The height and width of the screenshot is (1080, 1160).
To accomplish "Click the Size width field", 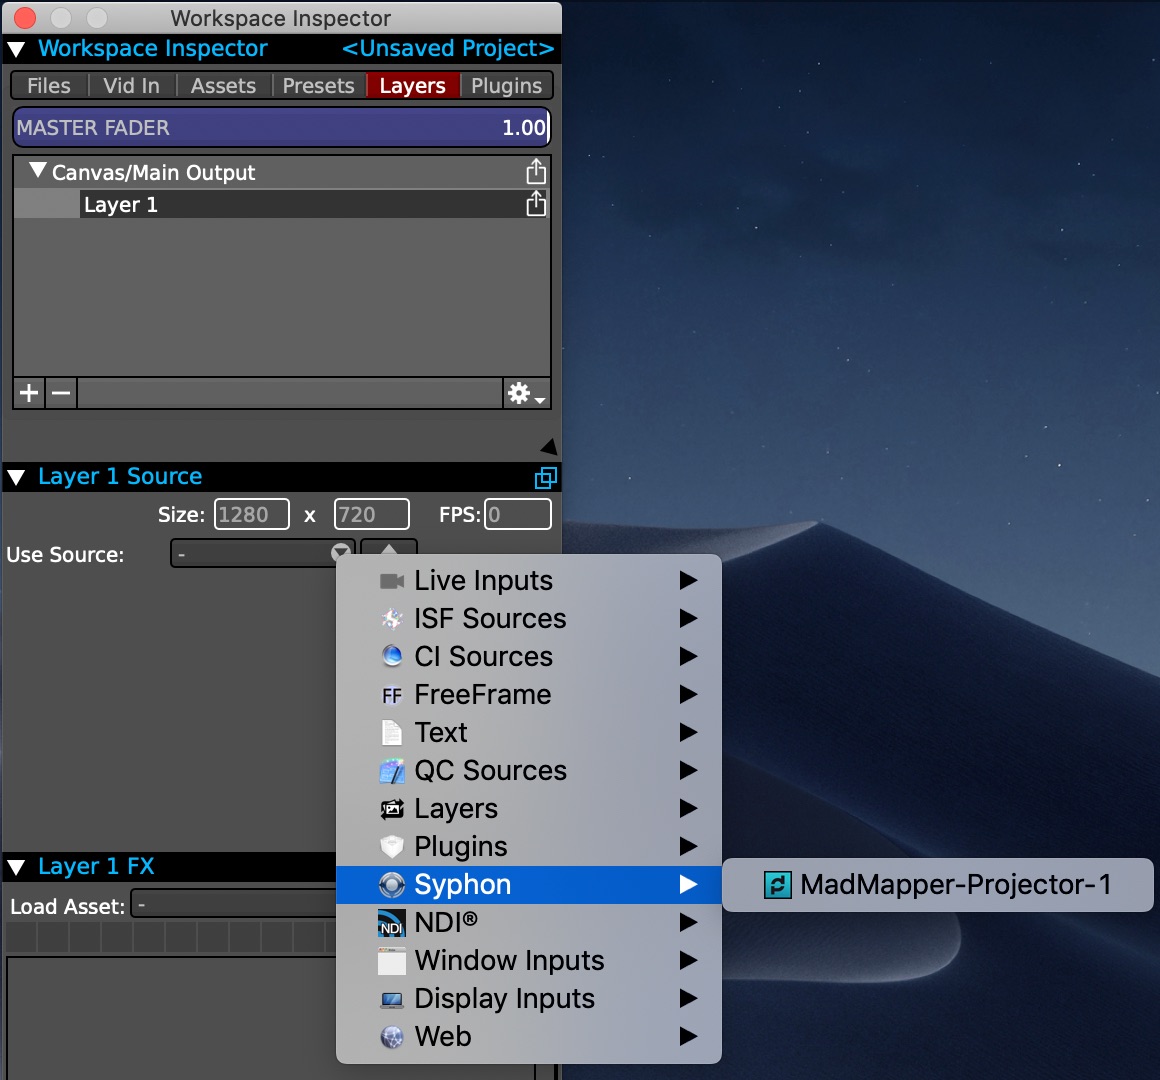I will [x=252, y=514].
